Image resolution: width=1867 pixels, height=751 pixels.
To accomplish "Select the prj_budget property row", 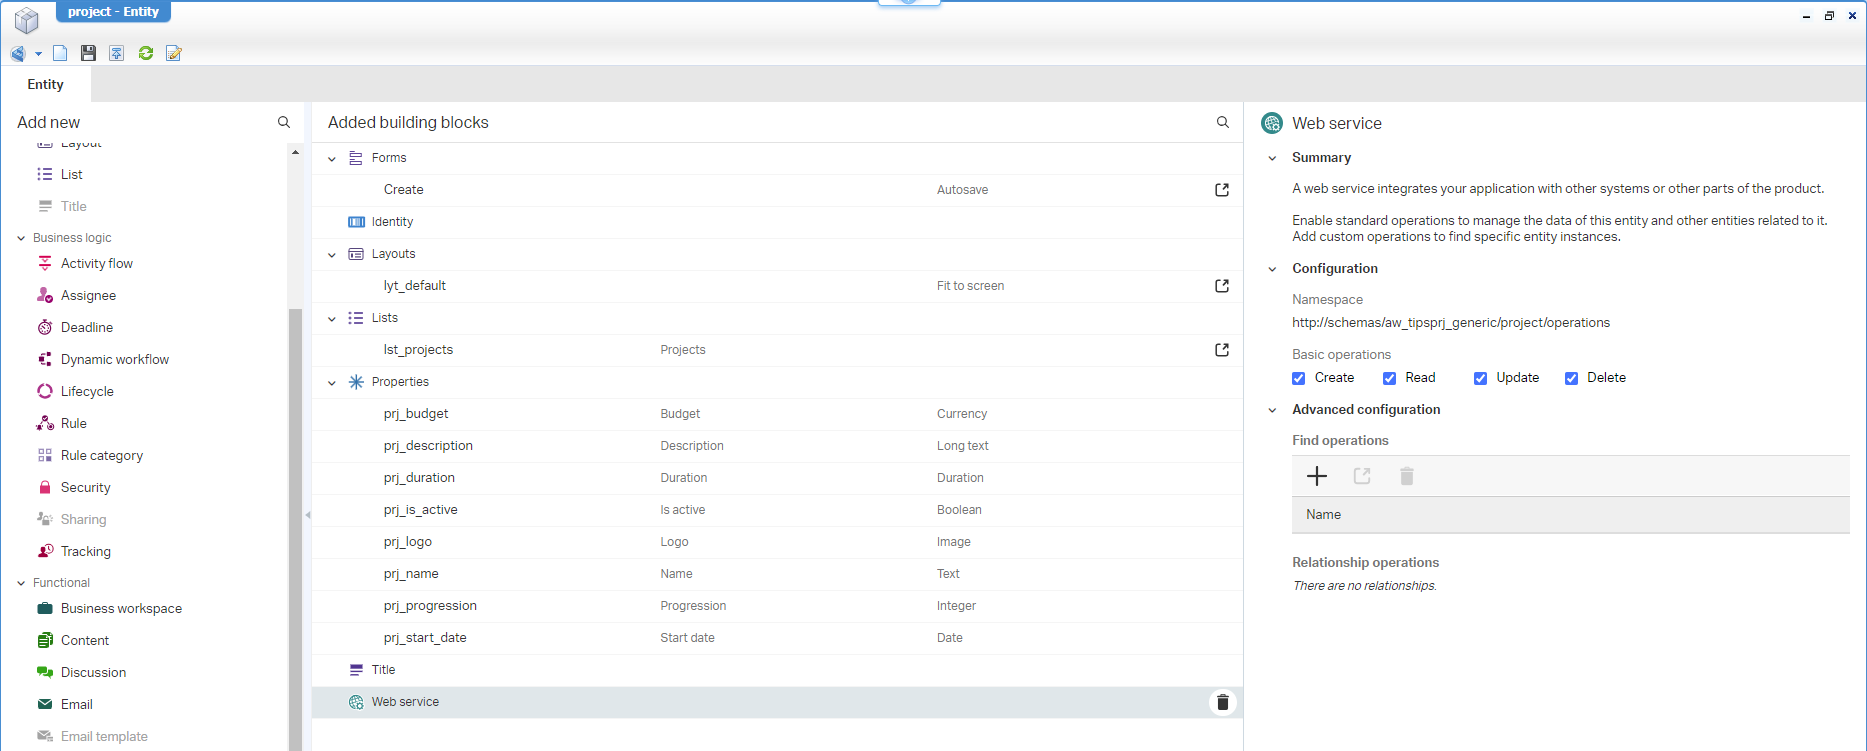I will tap(416, 414).
